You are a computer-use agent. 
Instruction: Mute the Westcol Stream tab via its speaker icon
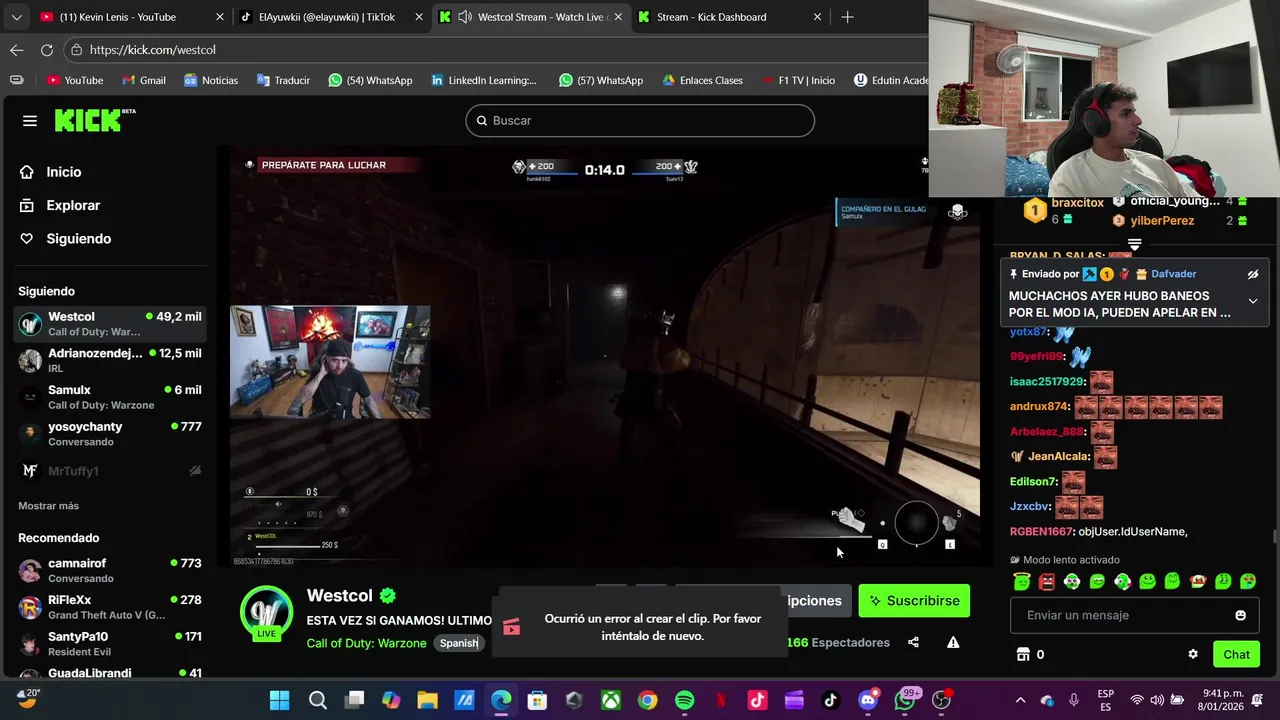[x=465, y=17]
